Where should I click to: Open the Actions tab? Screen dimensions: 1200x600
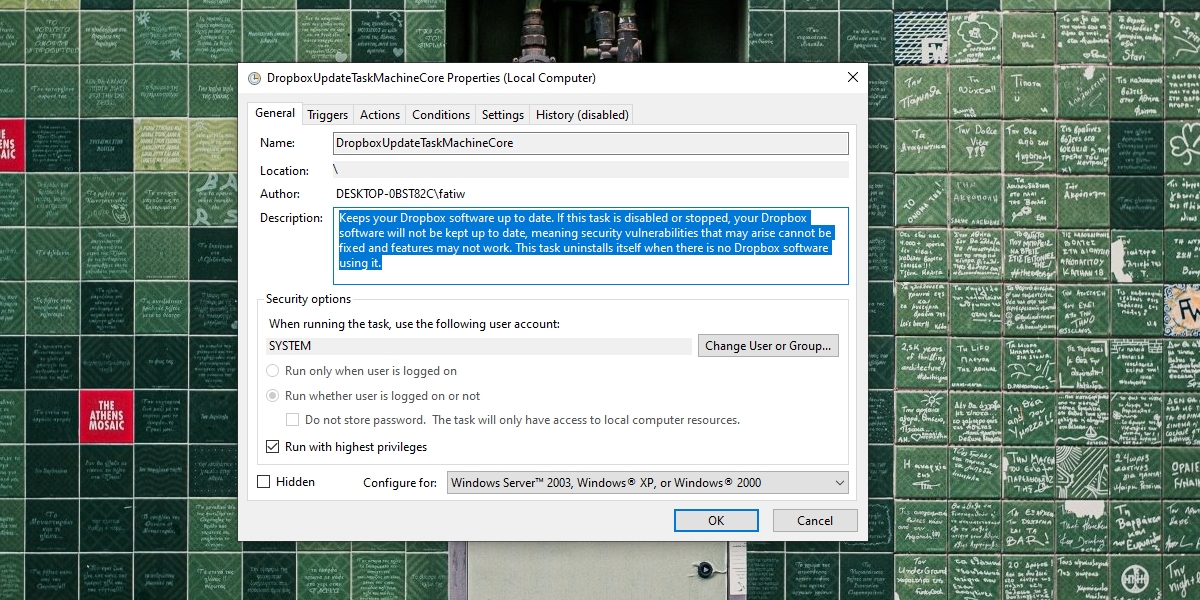[380, 115]
